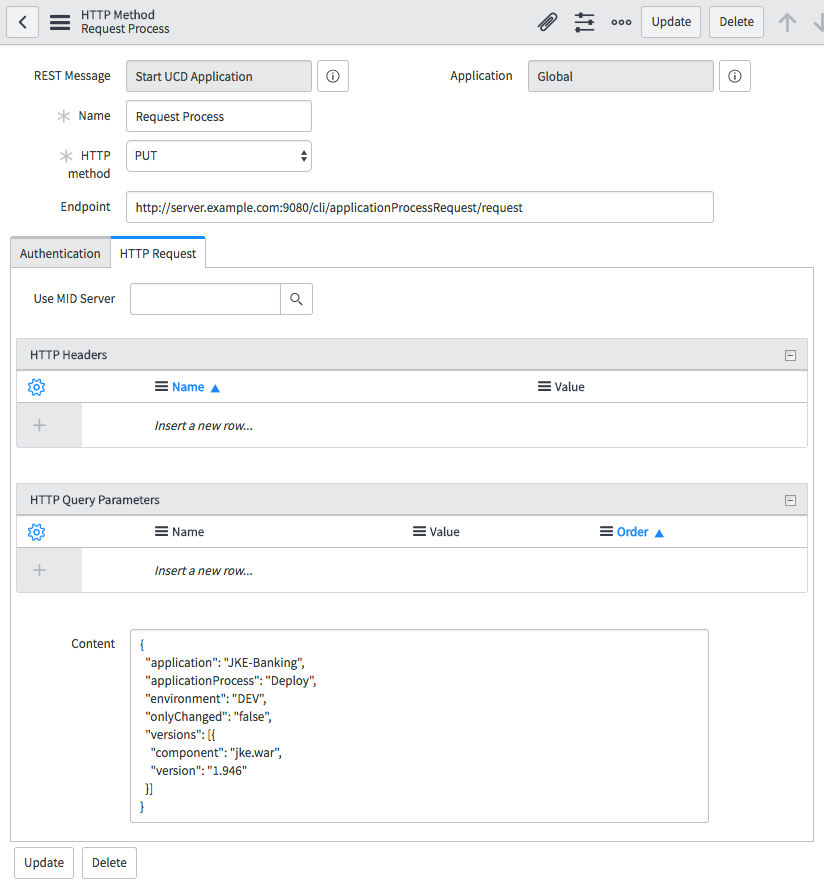Click the paperclip attachments icon
This screenshot has height=886, width=824.
tap(547, 22)
